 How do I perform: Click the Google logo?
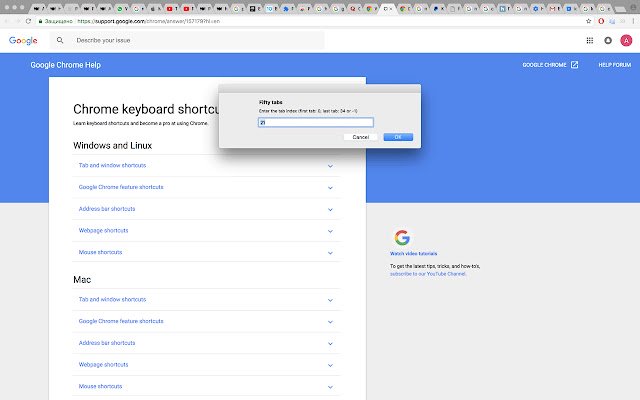[23, 40]
